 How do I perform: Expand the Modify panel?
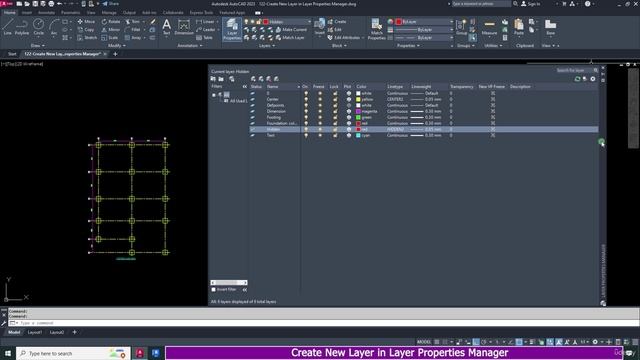pos(117,46)
